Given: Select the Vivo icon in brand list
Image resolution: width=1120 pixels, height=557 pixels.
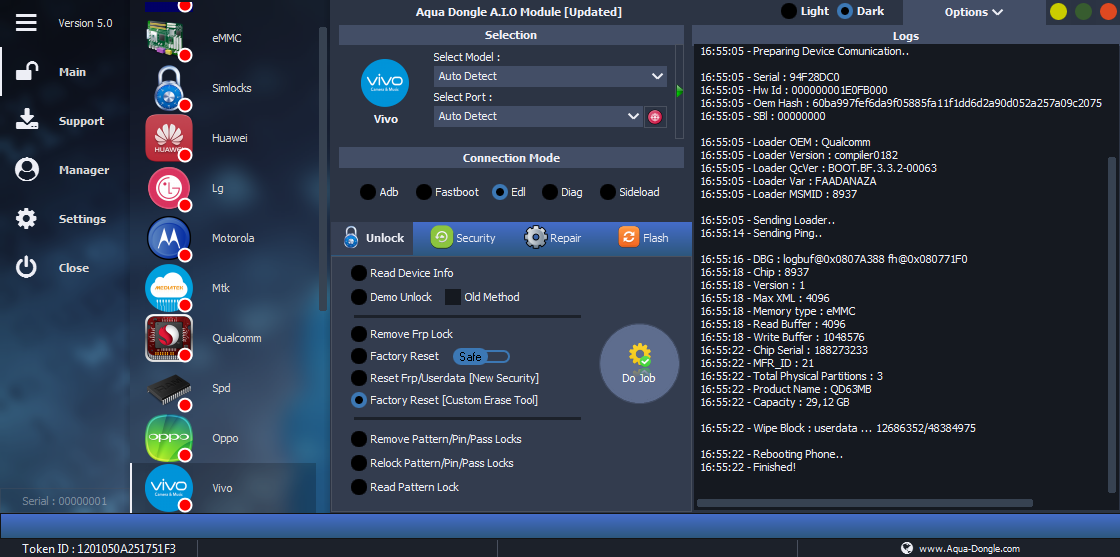Looking at the screenshot, I should point(168,488).
